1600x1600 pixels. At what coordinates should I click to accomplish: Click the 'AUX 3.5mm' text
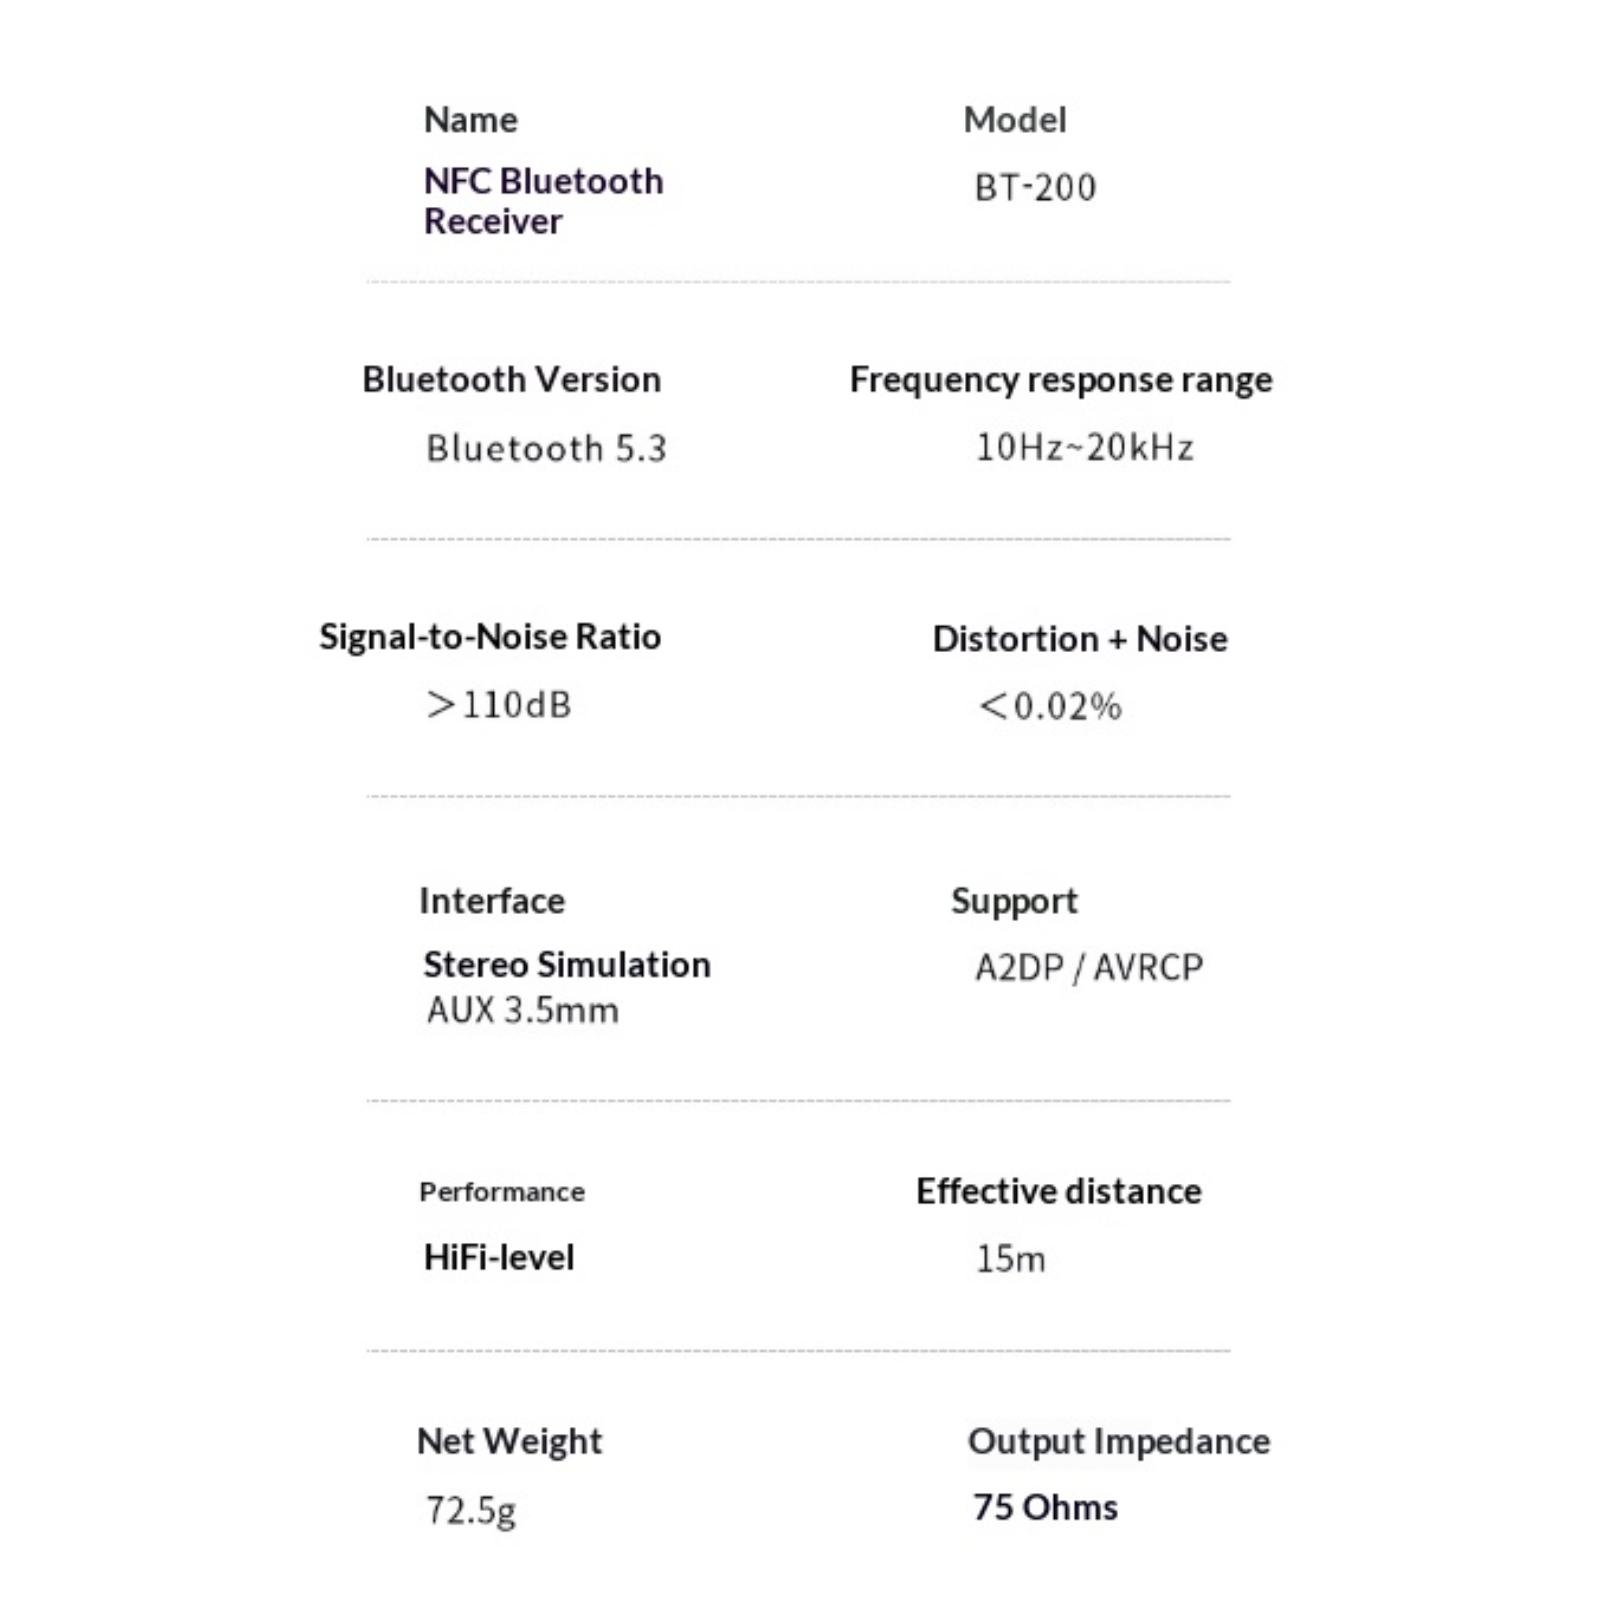[523, 1010]
